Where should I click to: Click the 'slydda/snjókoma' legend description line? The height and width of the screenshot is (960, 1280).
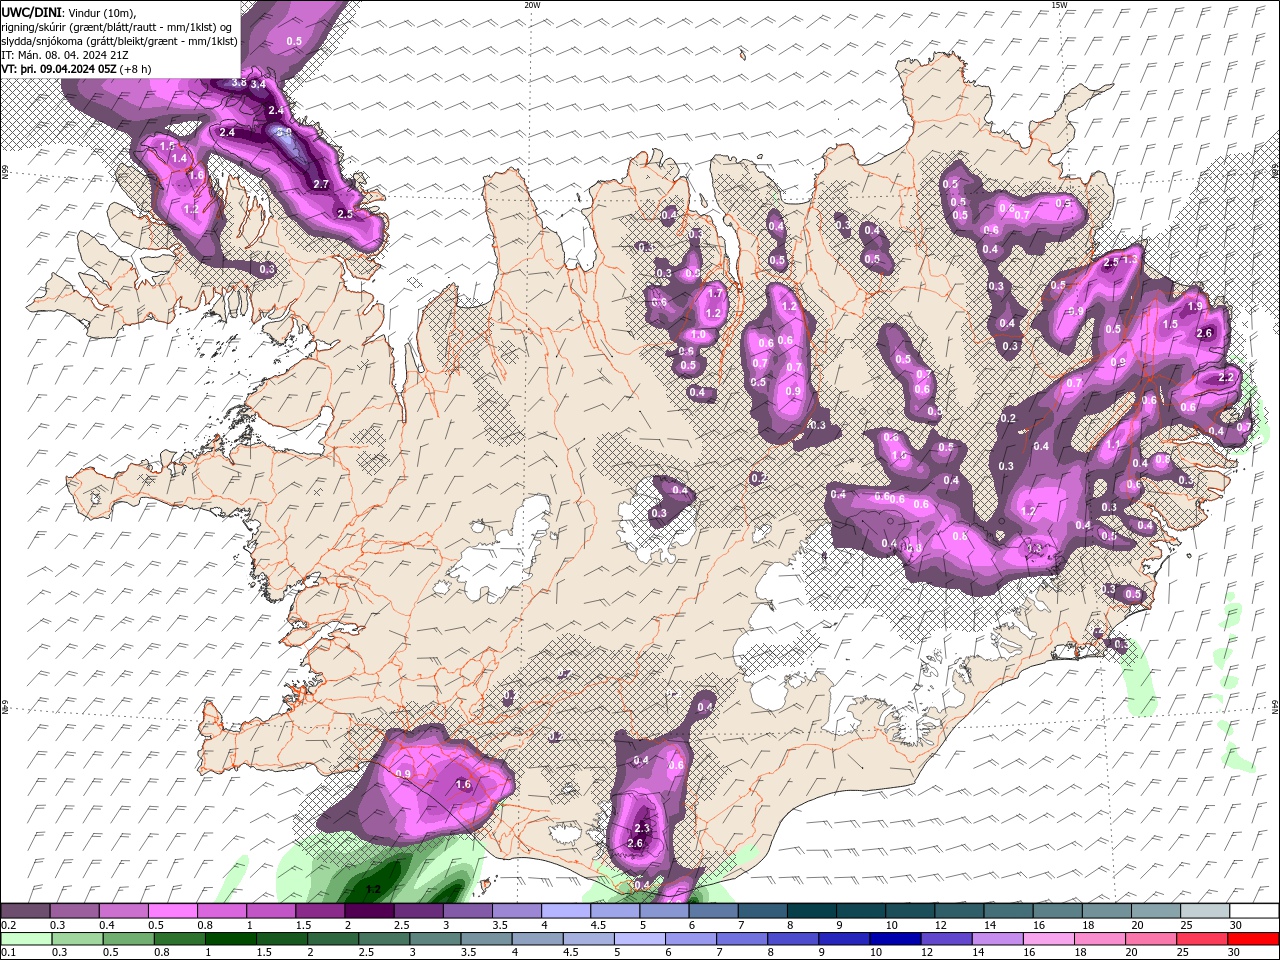(x=119, y=41)
